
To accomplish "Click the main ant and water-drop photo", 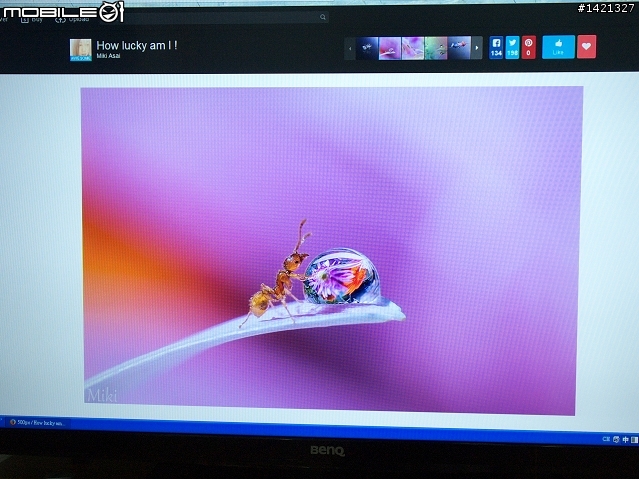I will coord(331,251).
